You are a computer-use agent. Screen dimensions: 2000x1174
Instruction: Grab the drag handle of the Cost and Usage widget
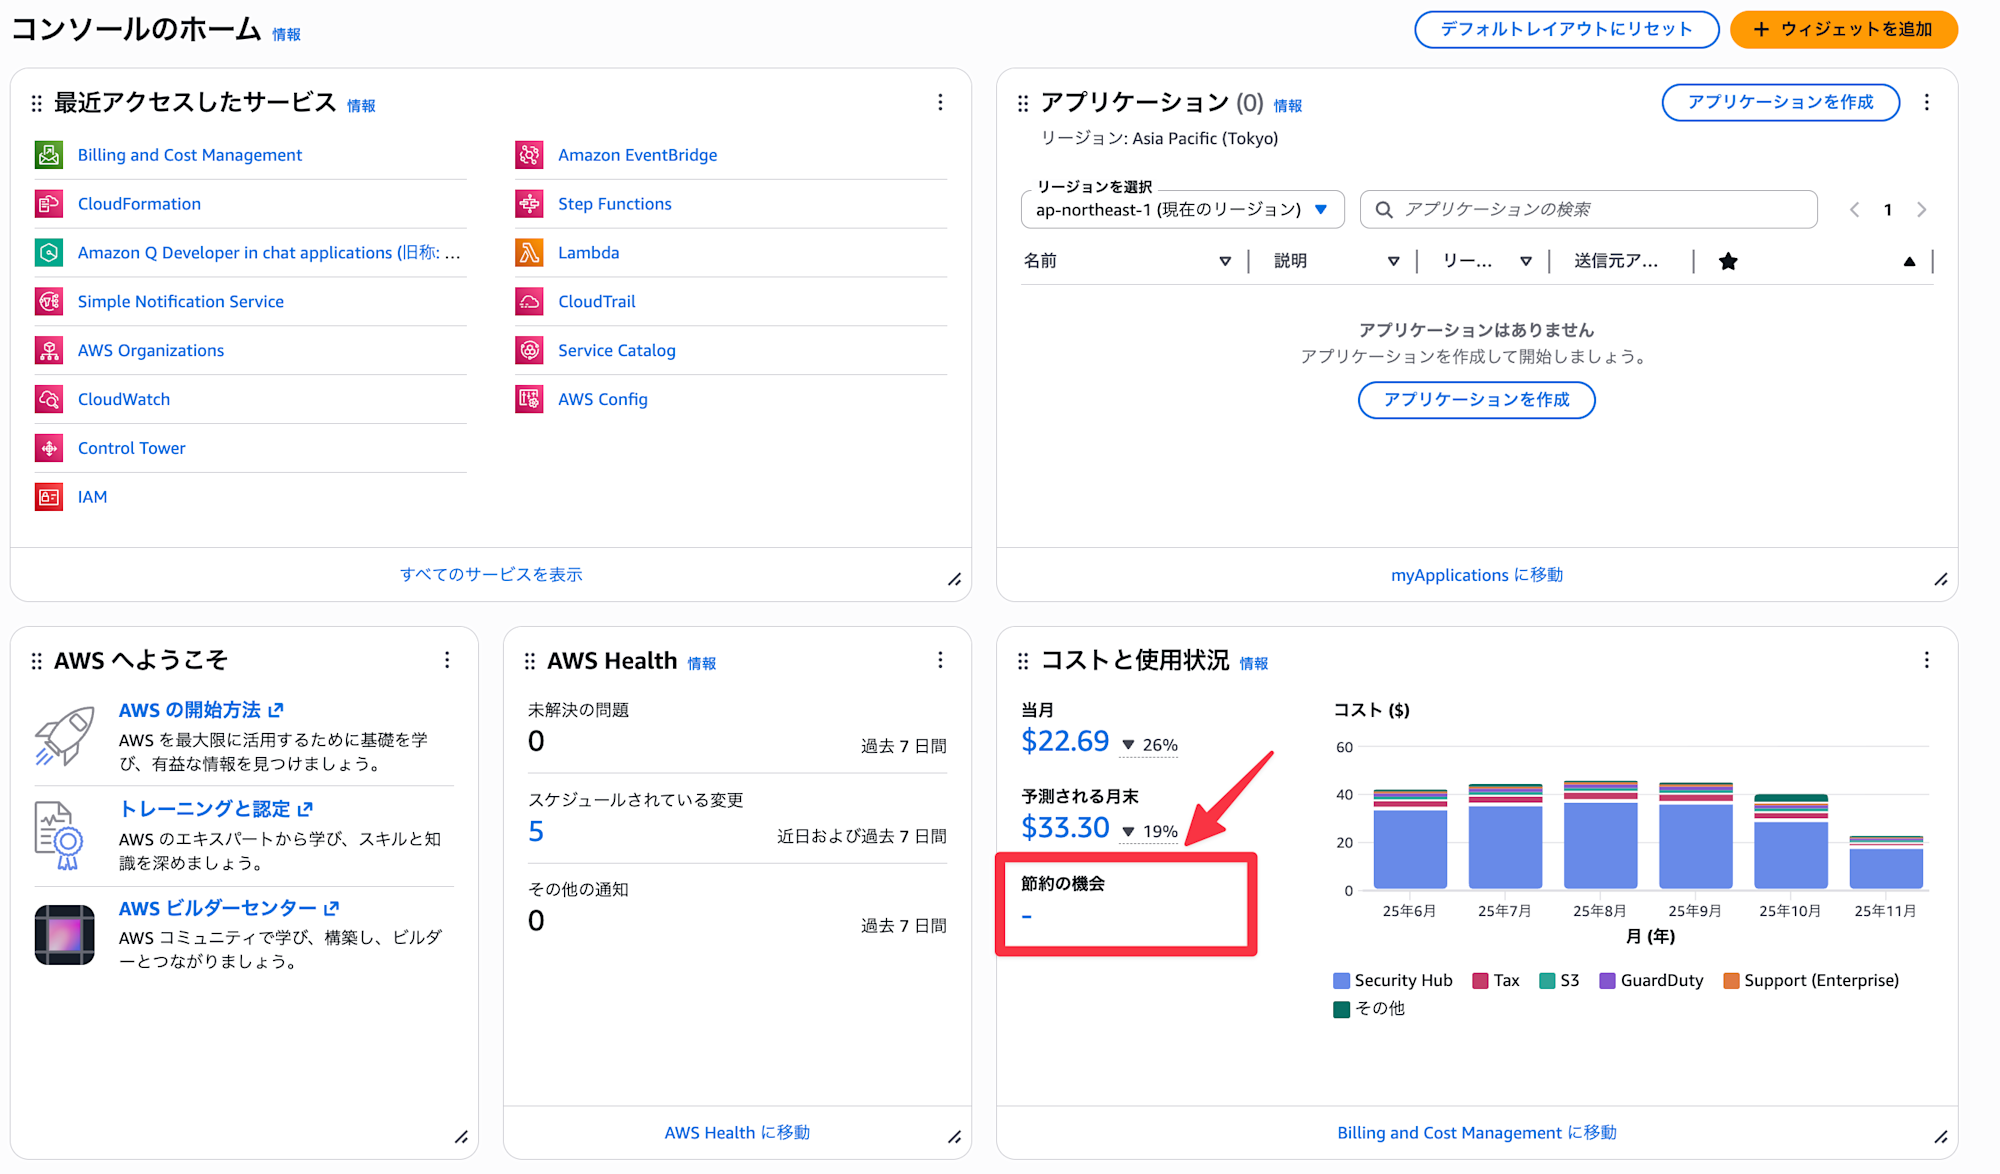click(1022, 661)
